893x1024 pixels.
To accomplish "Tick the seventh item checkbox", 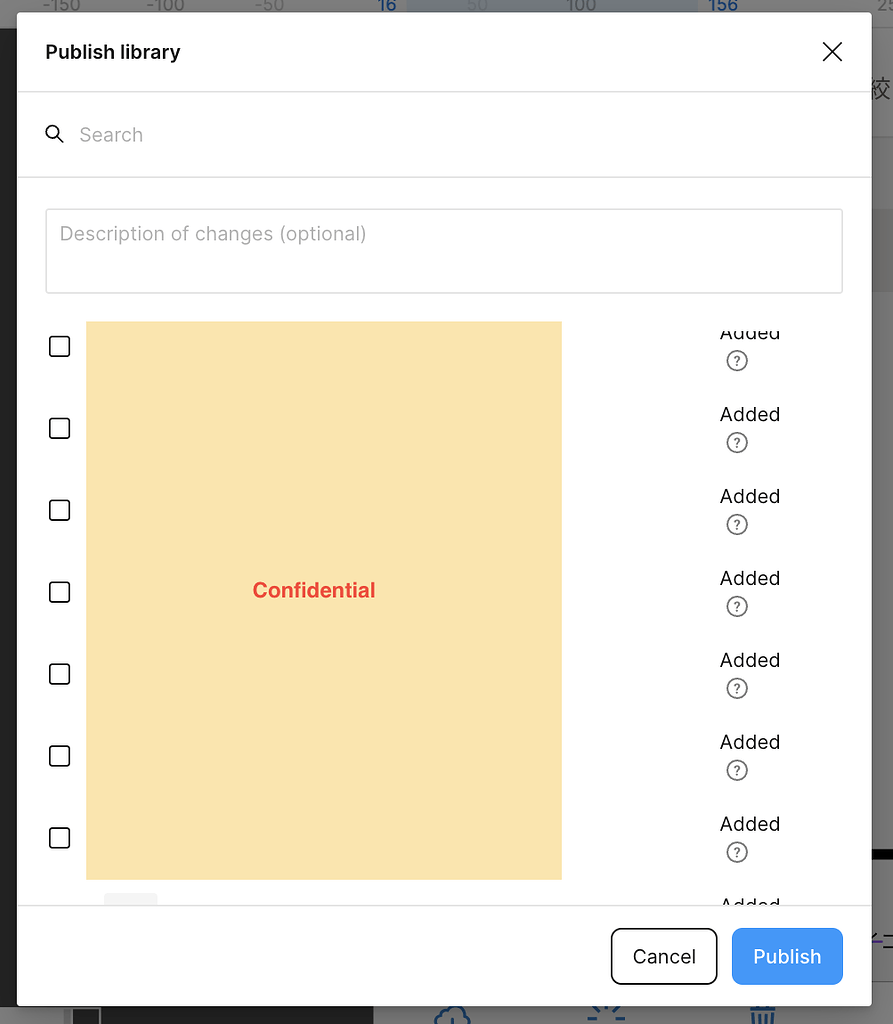I will click(59, 838).
